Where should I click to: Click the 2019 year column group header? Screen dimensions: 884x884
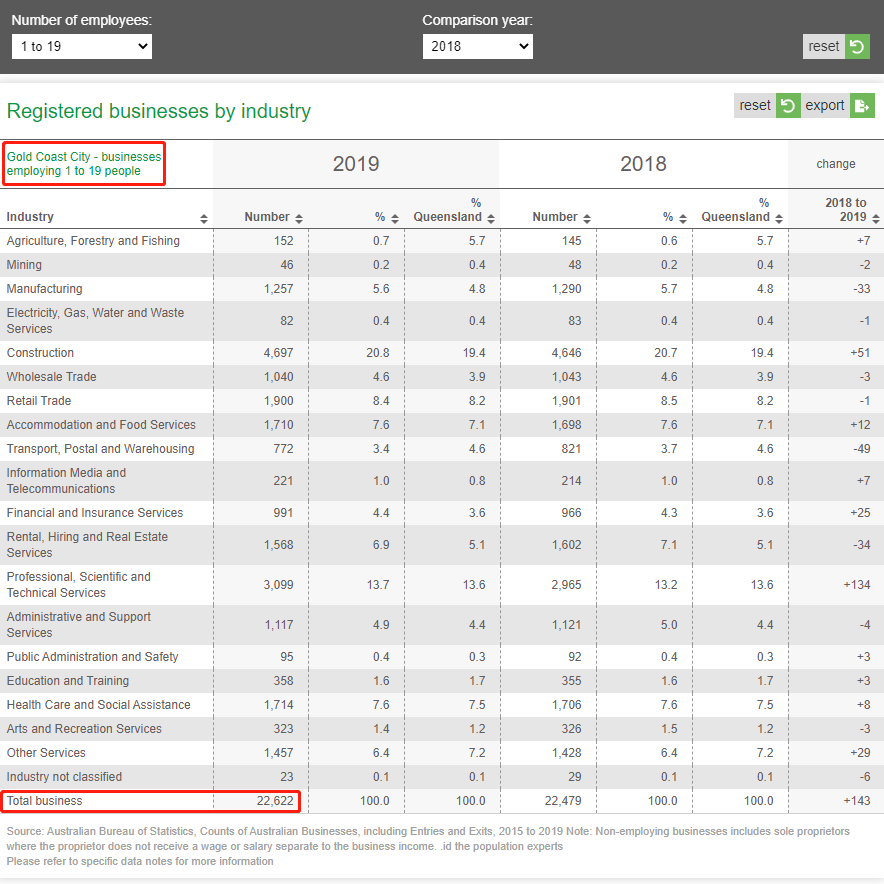coord(356,164)
